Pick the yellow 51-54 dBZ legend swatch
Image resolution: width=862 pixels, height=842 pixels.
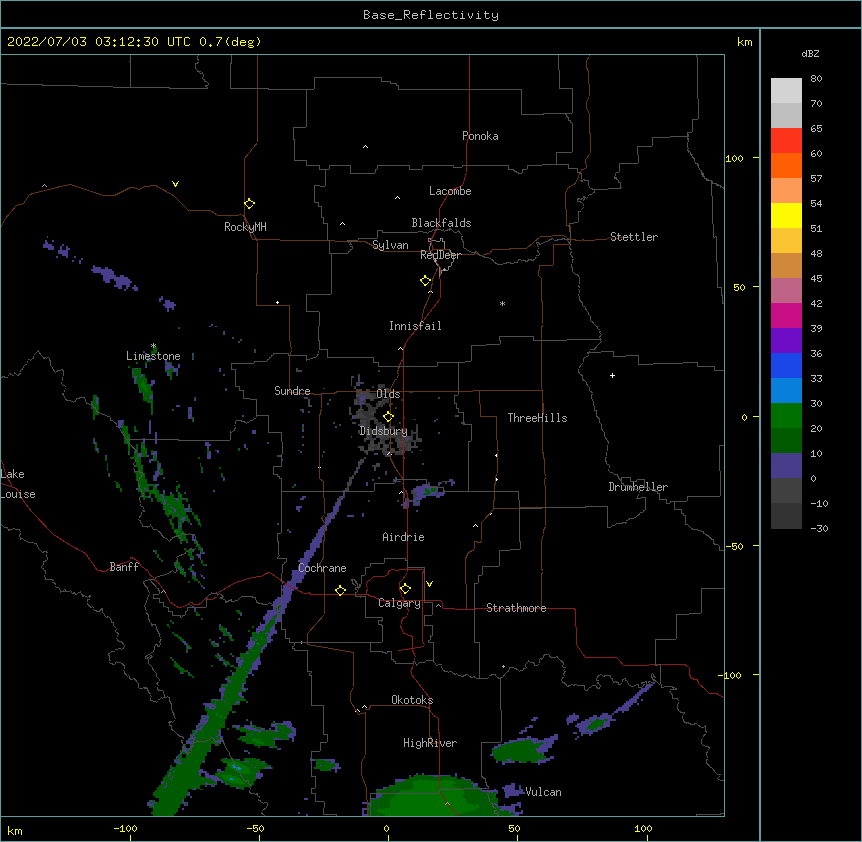point(786,215)
